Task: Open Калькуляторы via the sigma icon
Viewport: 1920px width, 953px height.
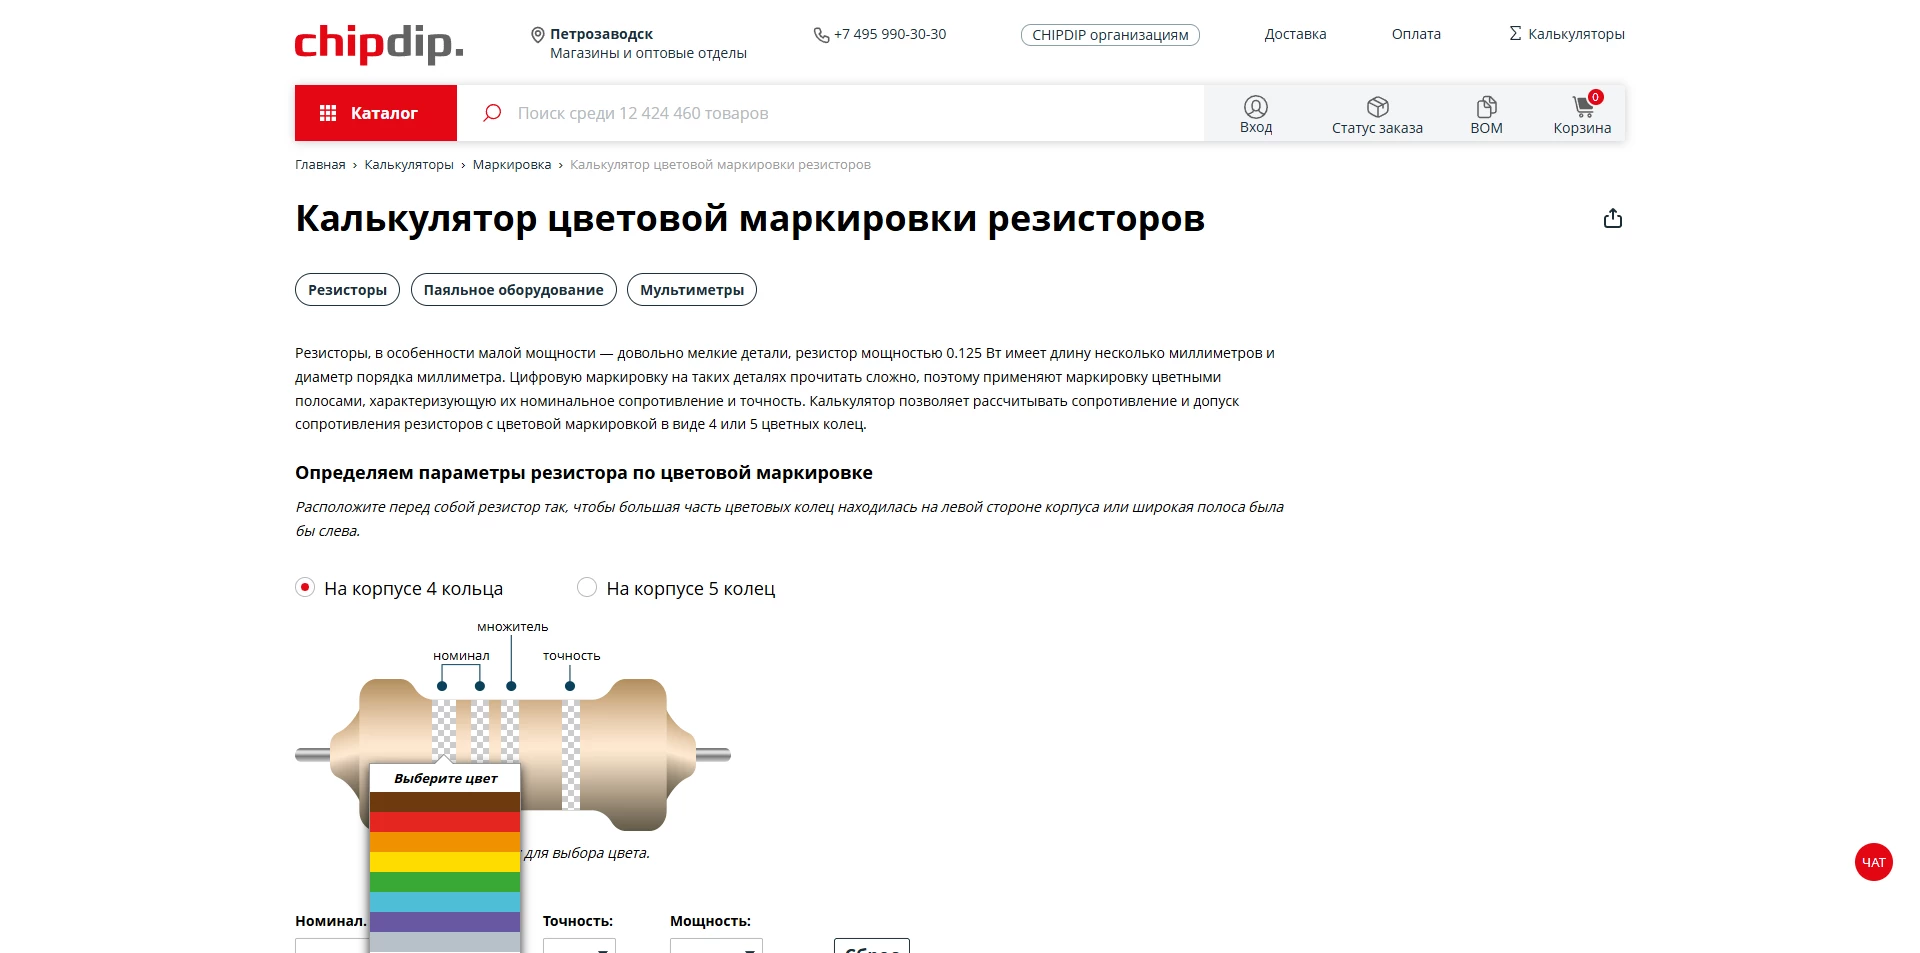Action: pos(1515,32)
